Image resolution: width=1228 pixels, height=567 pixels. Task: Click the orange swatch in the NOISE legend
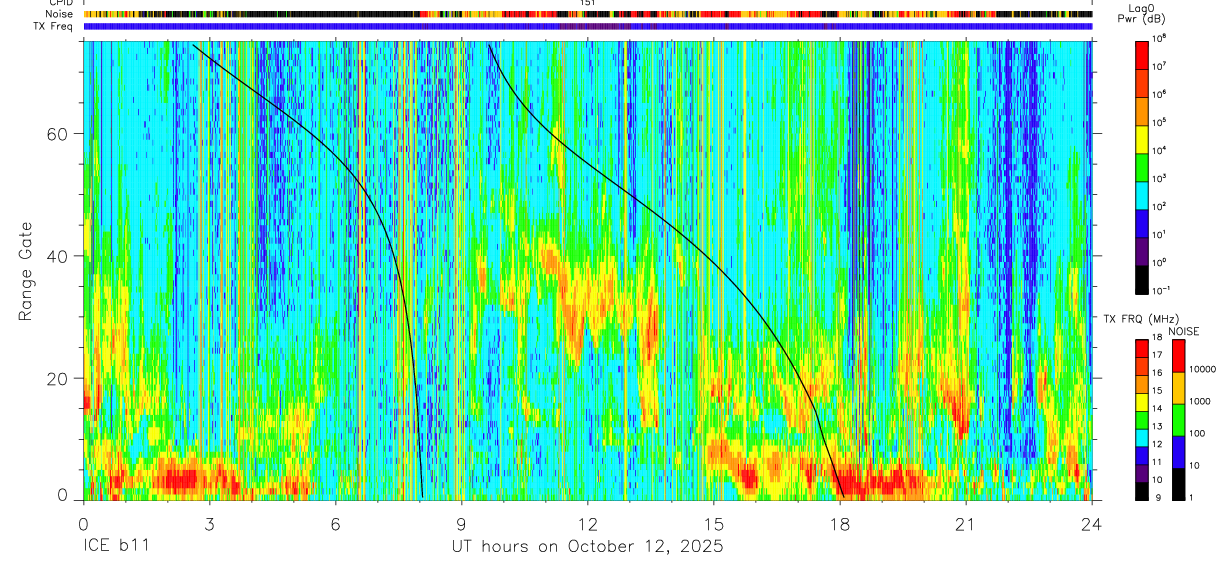(1178, 387)
